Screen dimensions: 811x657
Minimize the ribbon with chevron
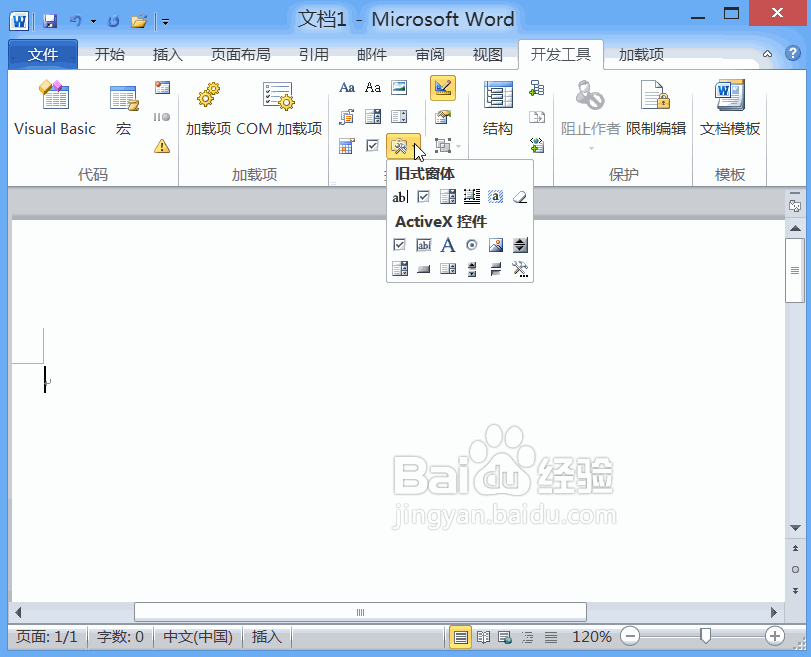click(768, 54)
